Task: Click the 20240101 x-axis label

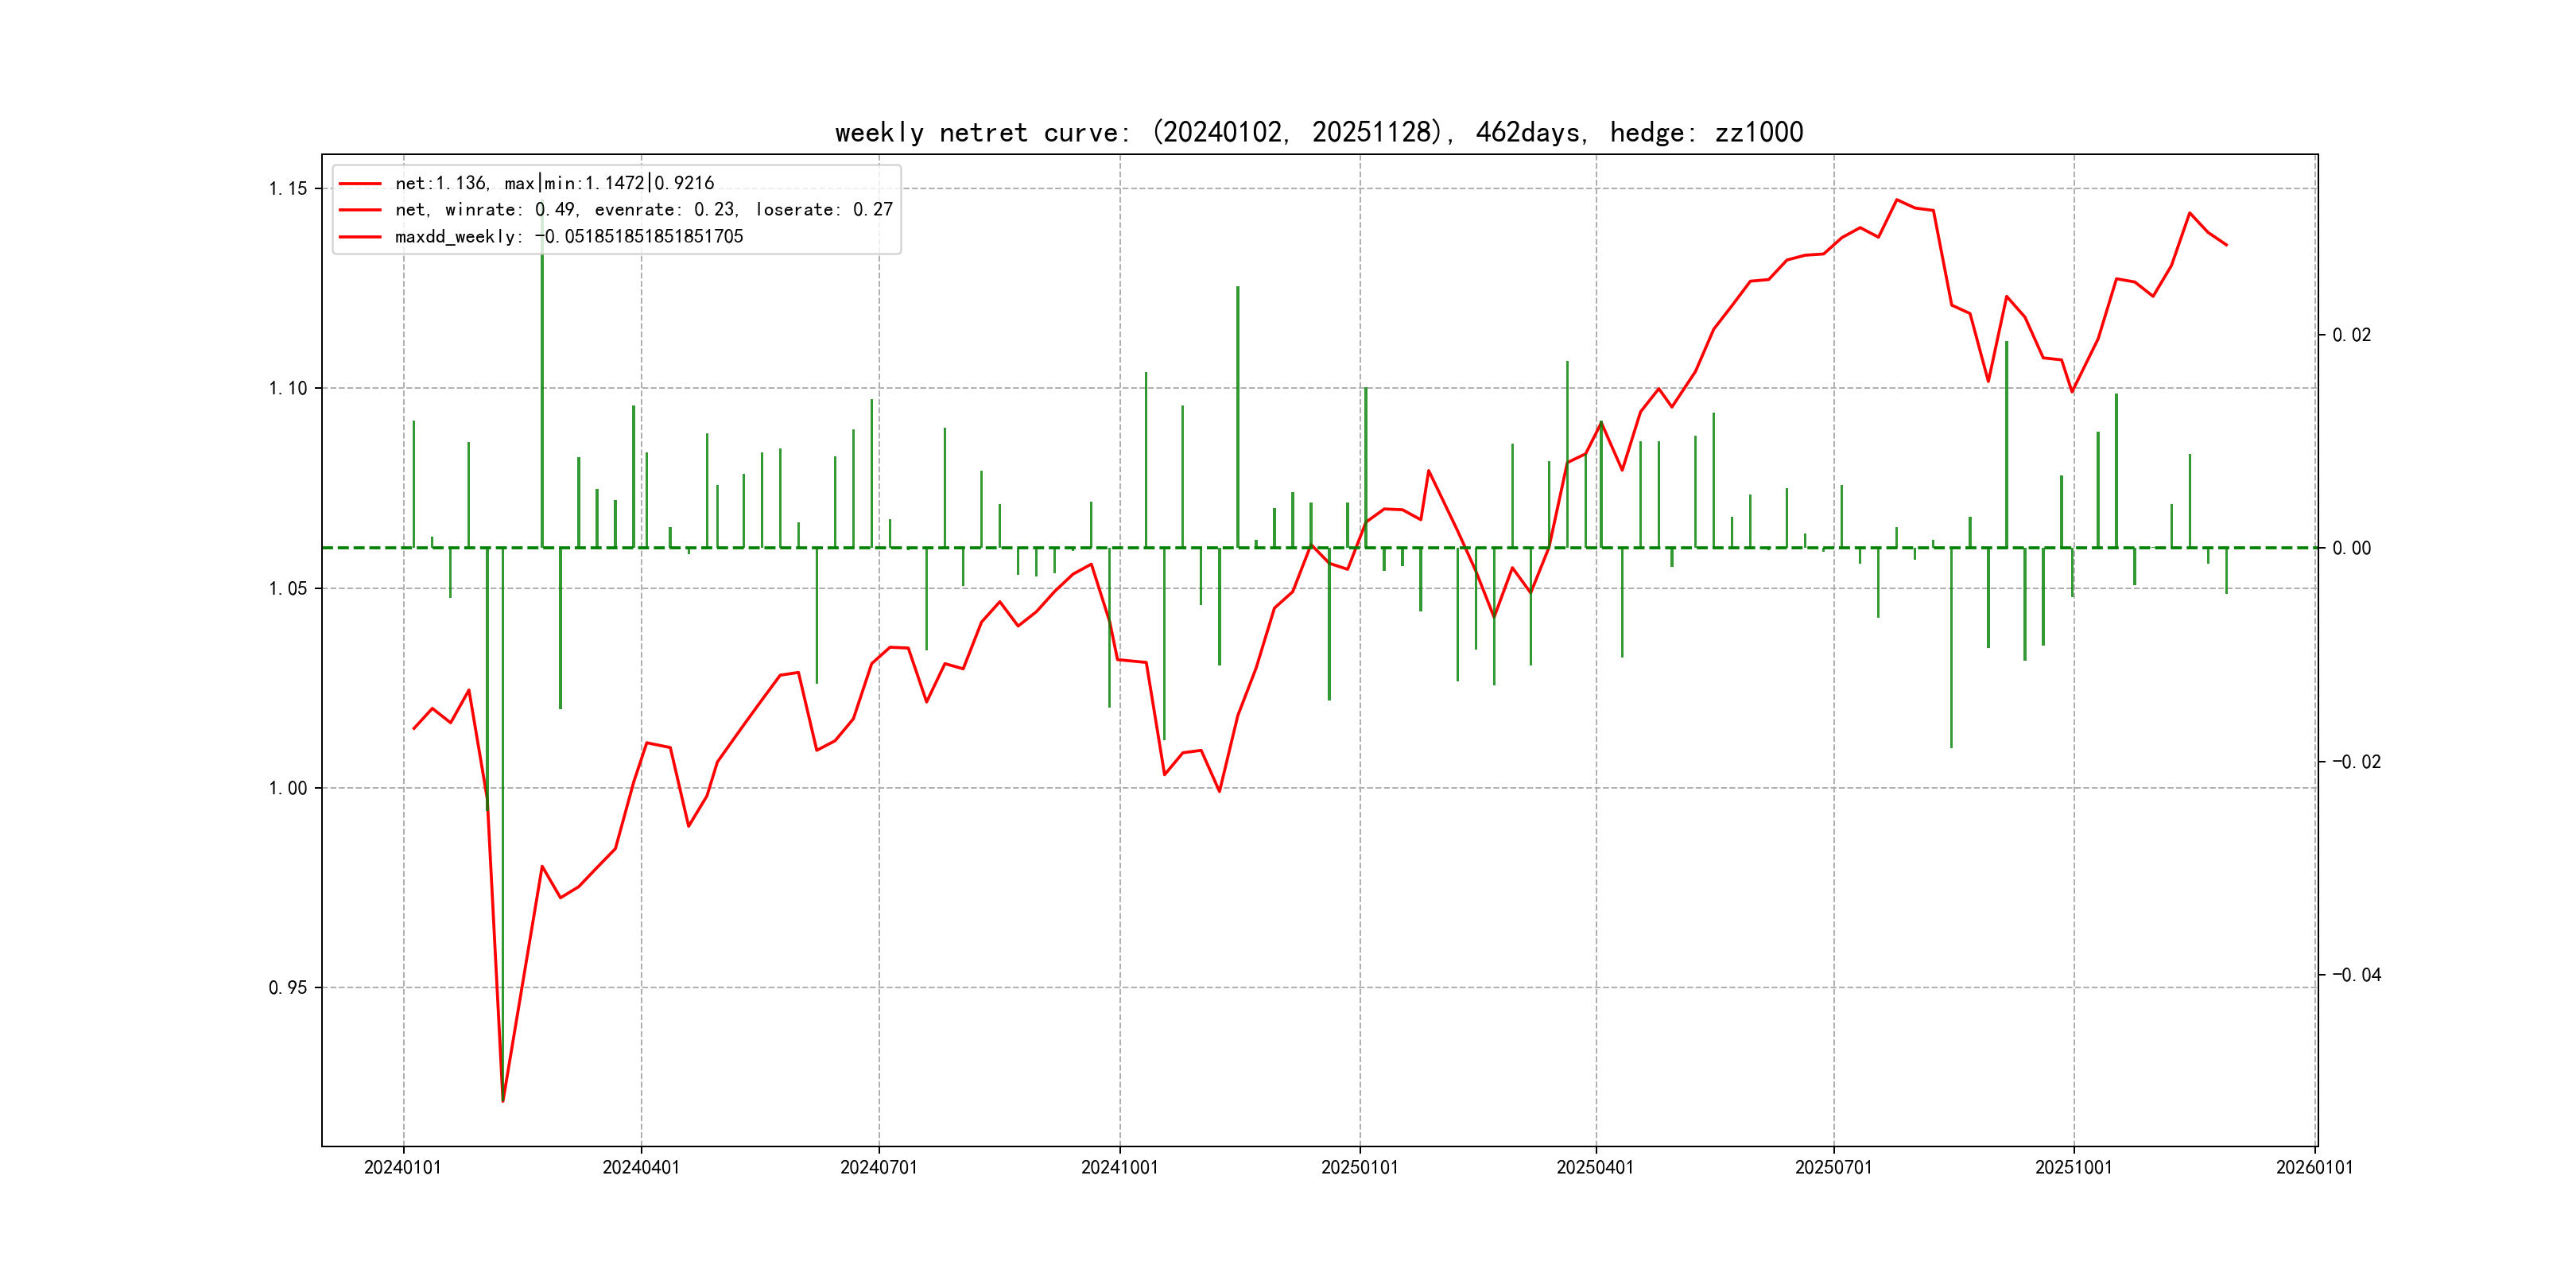Action: (x=402, y=1168)
